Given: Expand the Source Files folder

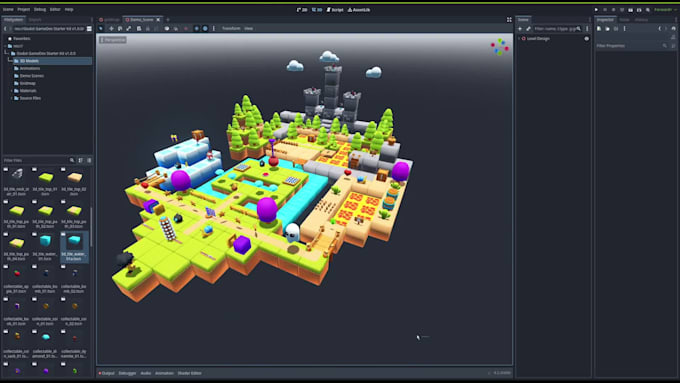Looking at the screenshot, I should point(12,98).
